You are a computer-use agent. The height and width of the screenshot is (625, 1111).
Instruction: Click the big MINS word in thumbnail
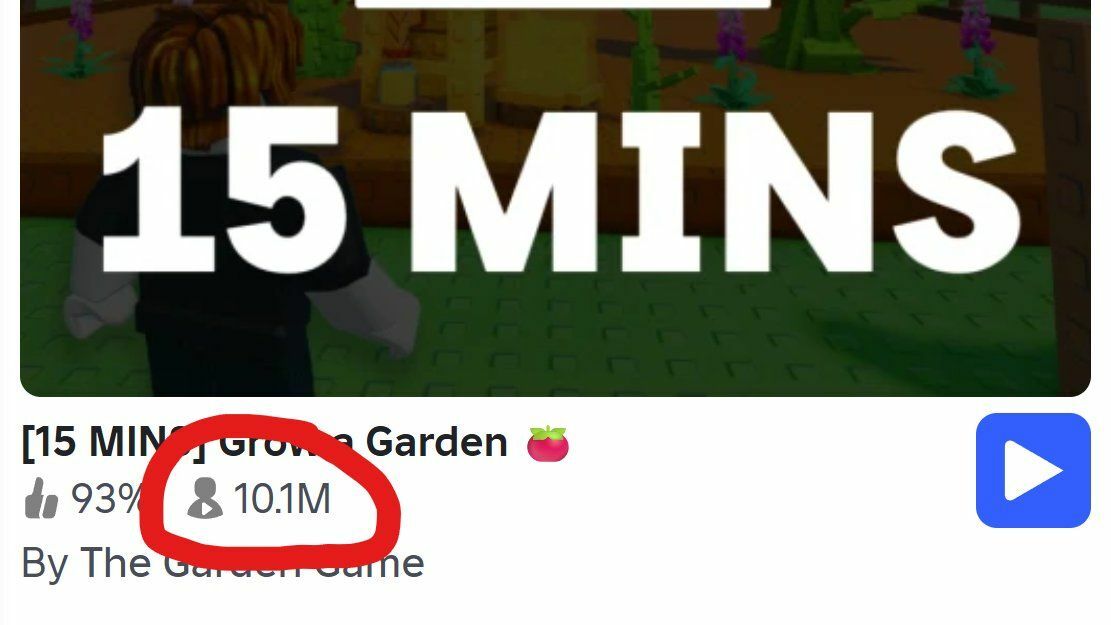pyautogui.click(x=716, y=191)
